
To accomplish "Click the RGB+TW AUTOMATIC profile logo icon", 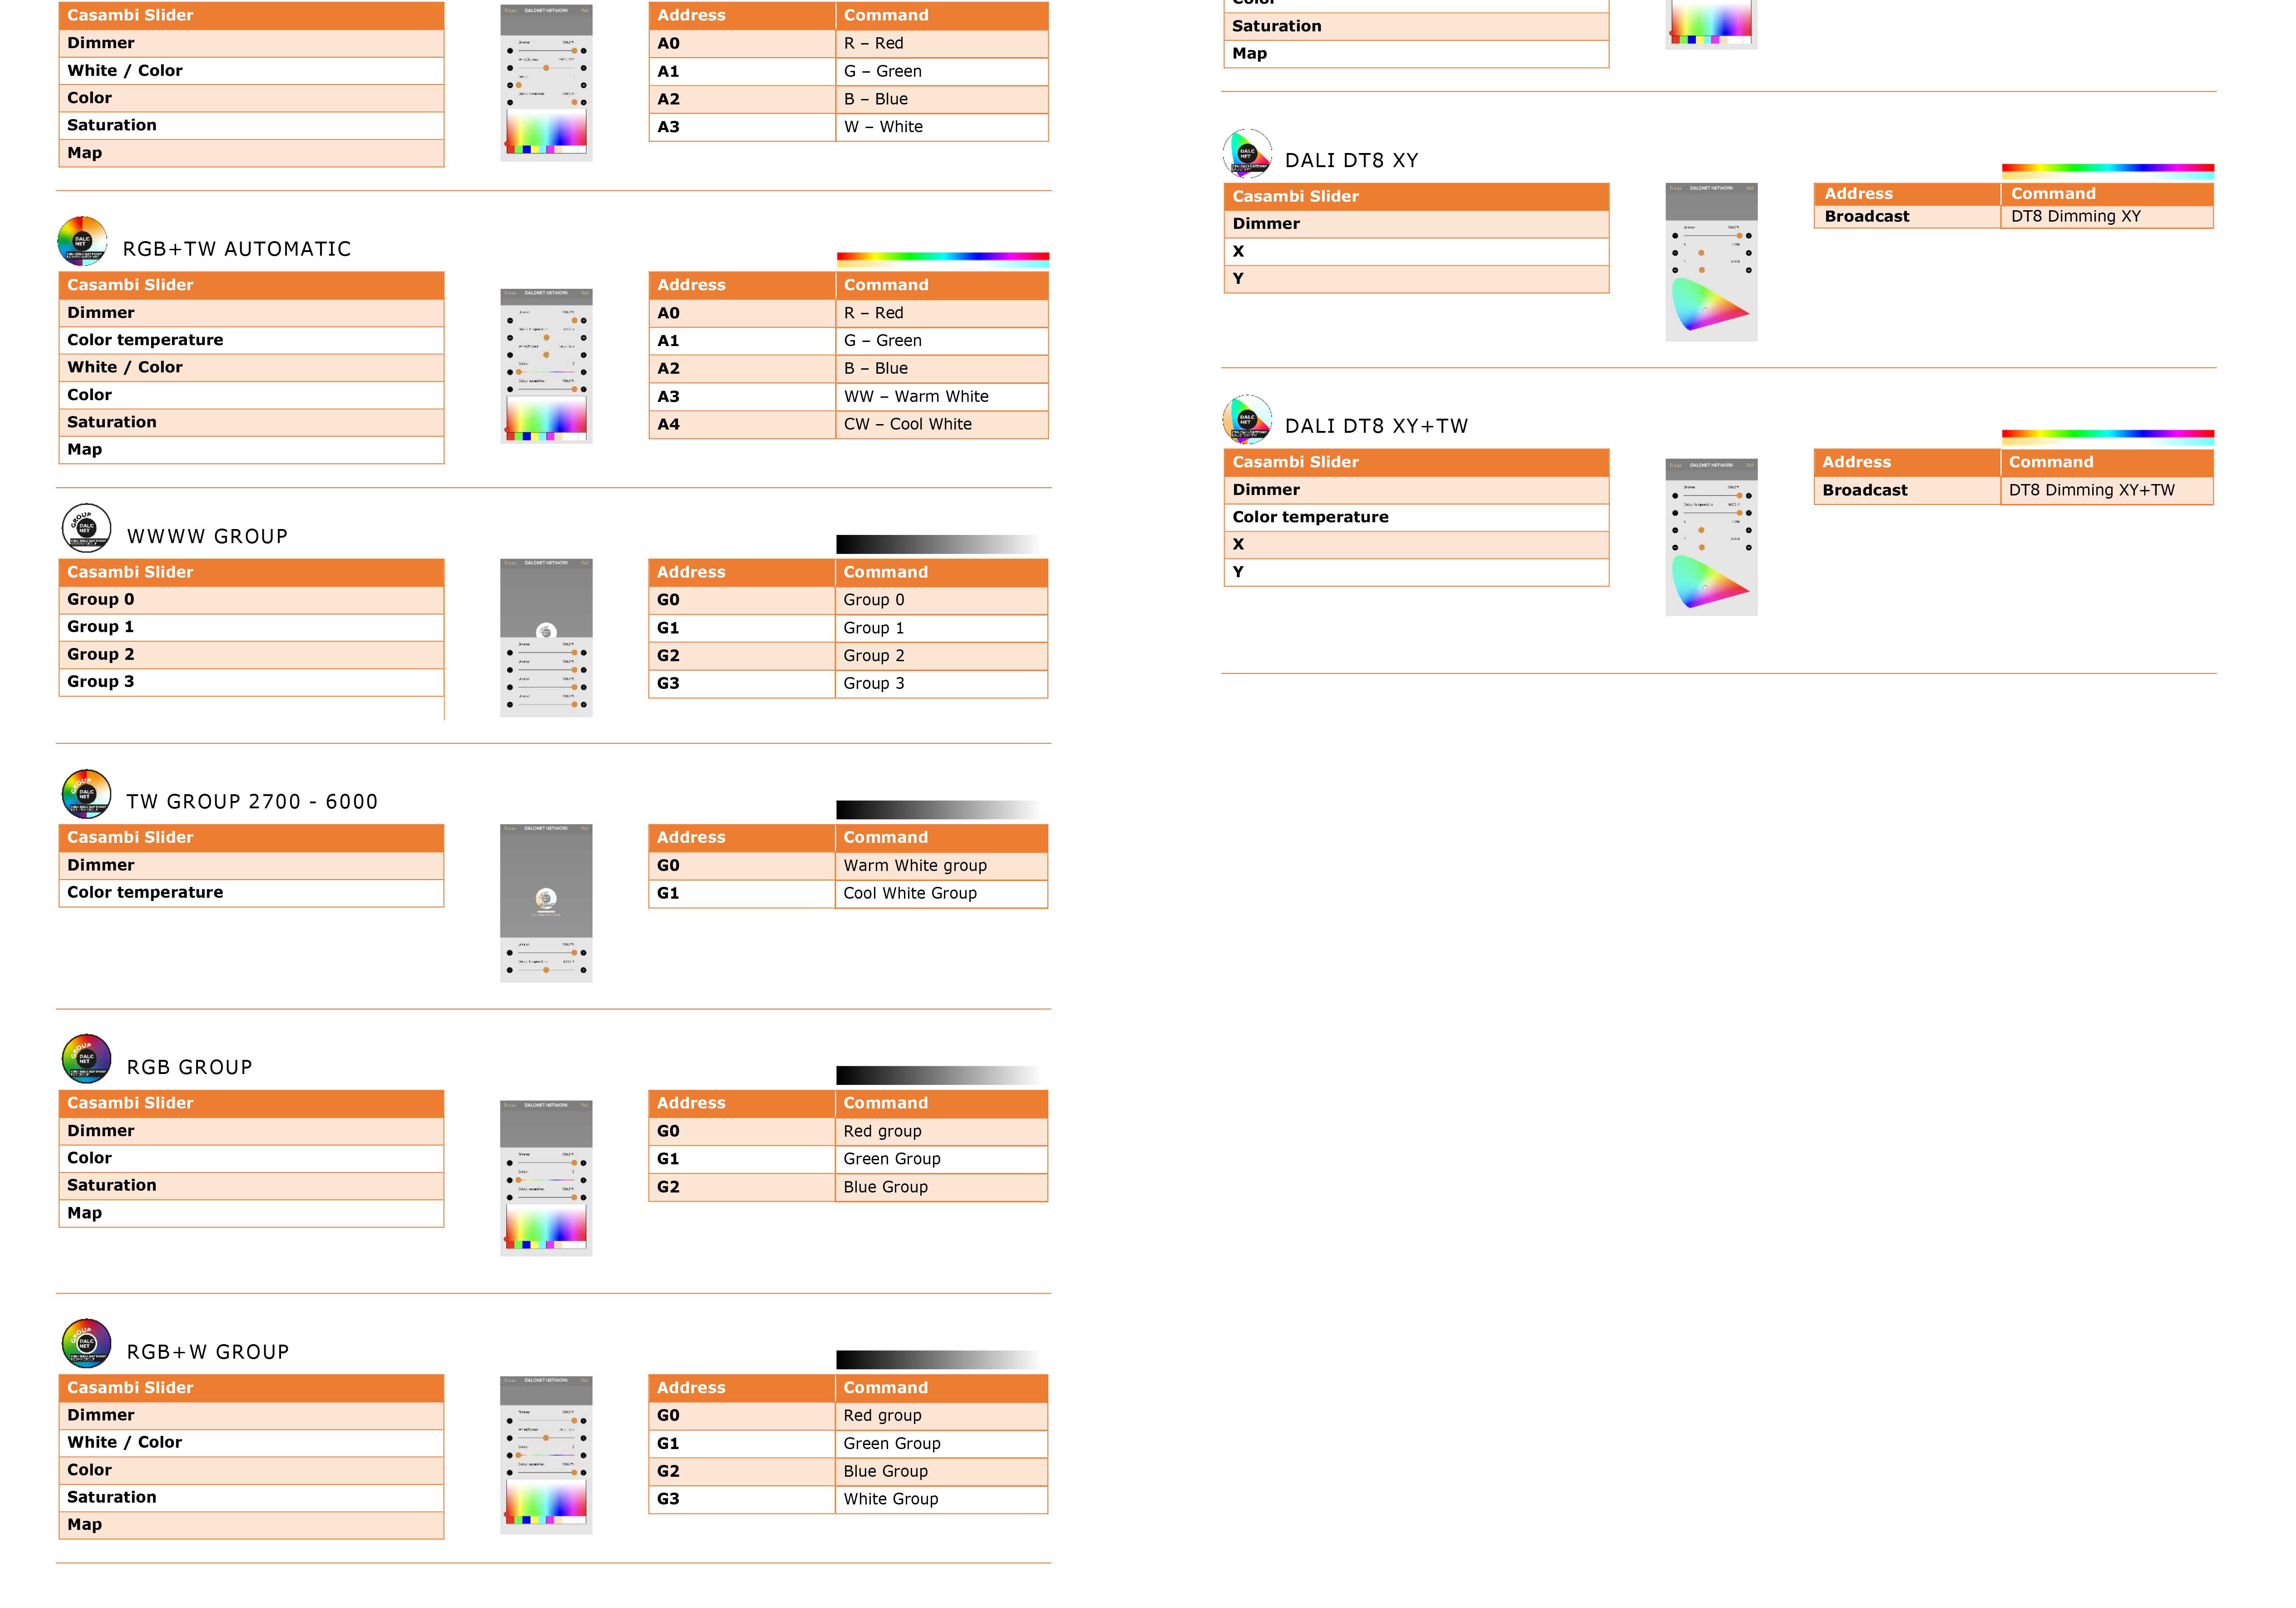I will [x=82, y=241].
